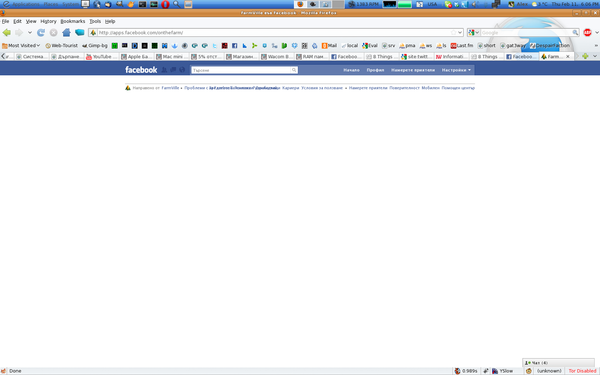Open the Last.fm bookmark

pos(462,46)
